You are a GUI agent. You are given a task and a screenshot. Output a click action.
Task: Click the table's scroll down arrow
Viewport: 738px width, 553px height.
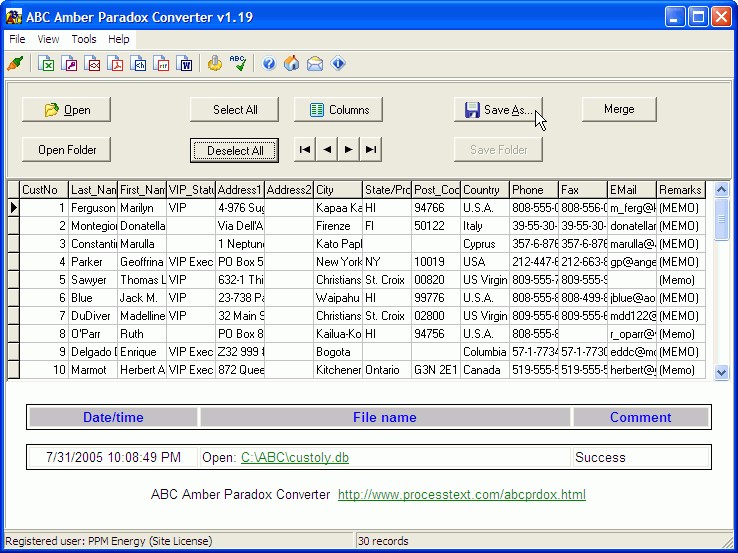(x=722, y=372)
